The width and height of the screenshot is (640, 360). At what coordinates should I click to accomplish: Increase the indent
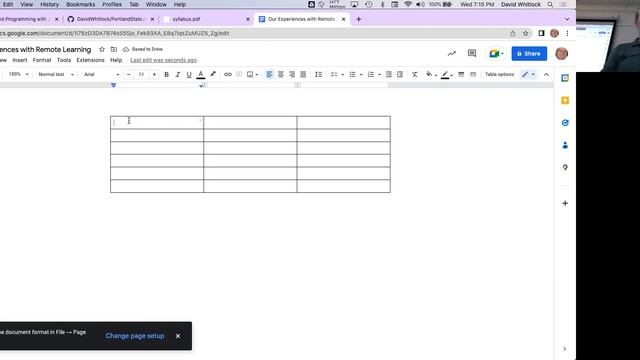click(x=400, y=74)
